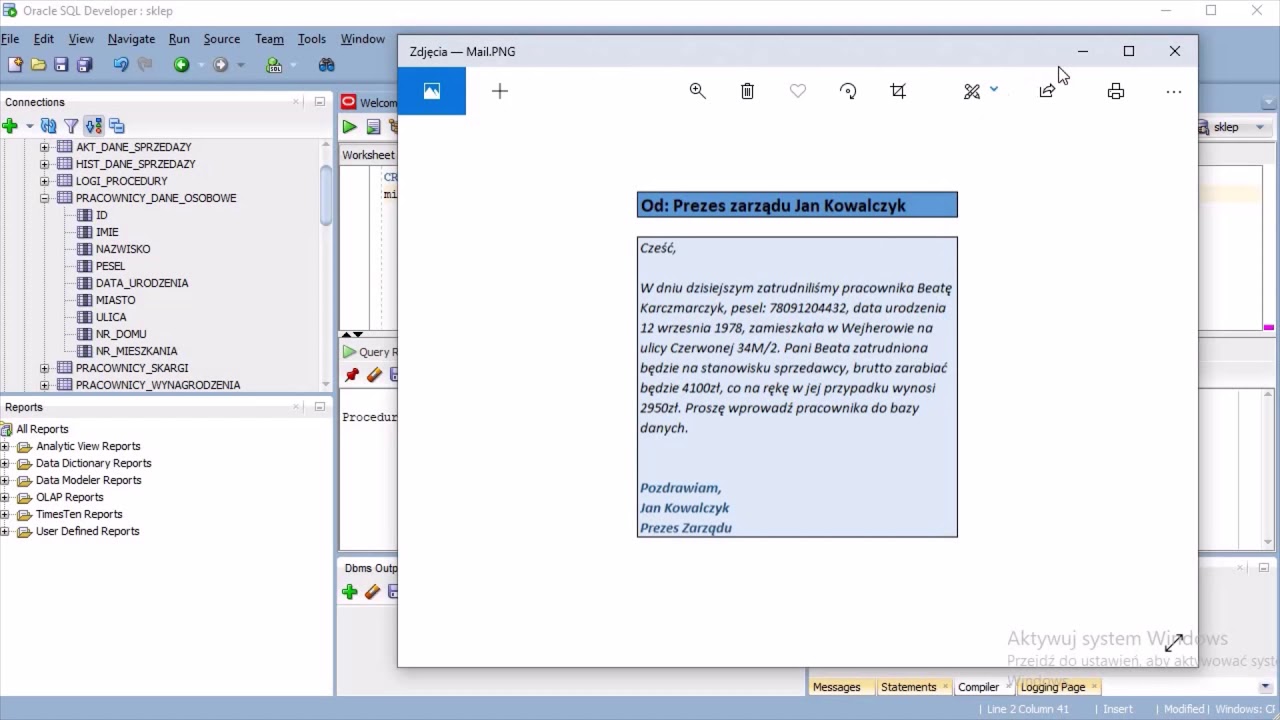This screenshot has width=1280, height=720.
Task: Crop the photo in Zdjęcia
Action: [898, 91]
